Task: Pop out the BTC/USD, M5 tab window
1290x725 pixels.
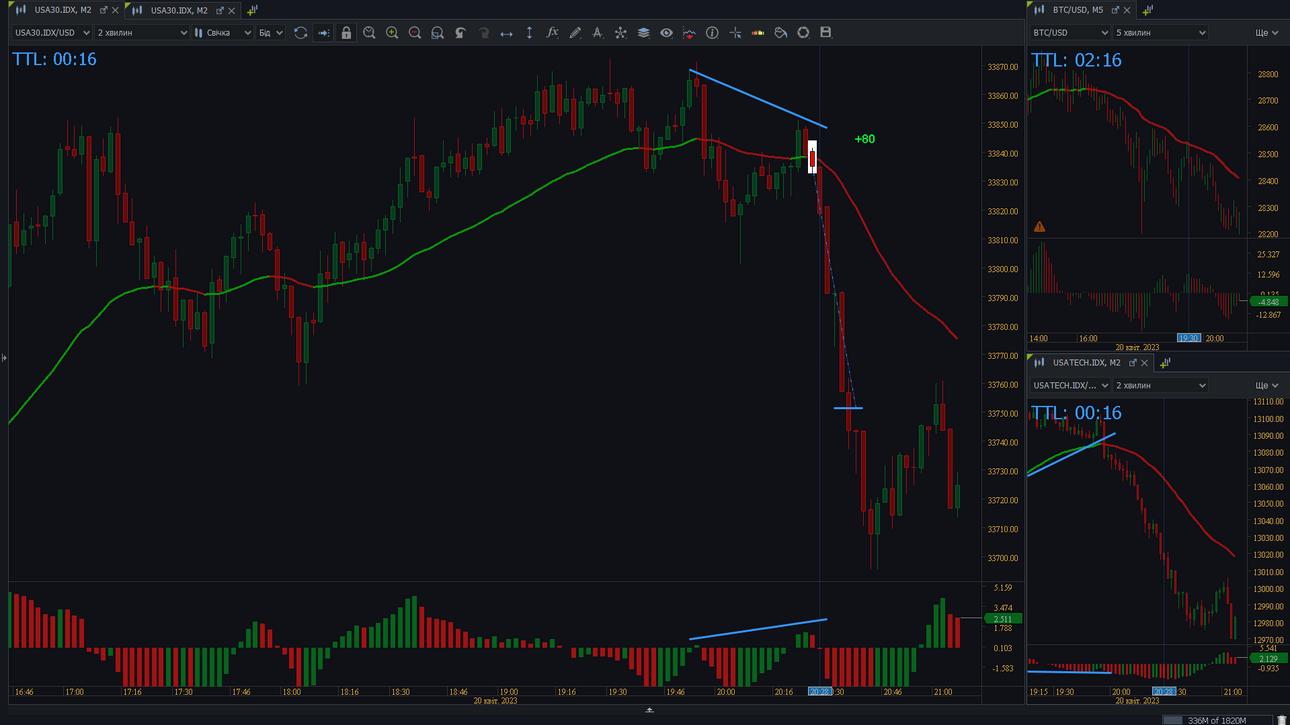Action: point(1115,10)
